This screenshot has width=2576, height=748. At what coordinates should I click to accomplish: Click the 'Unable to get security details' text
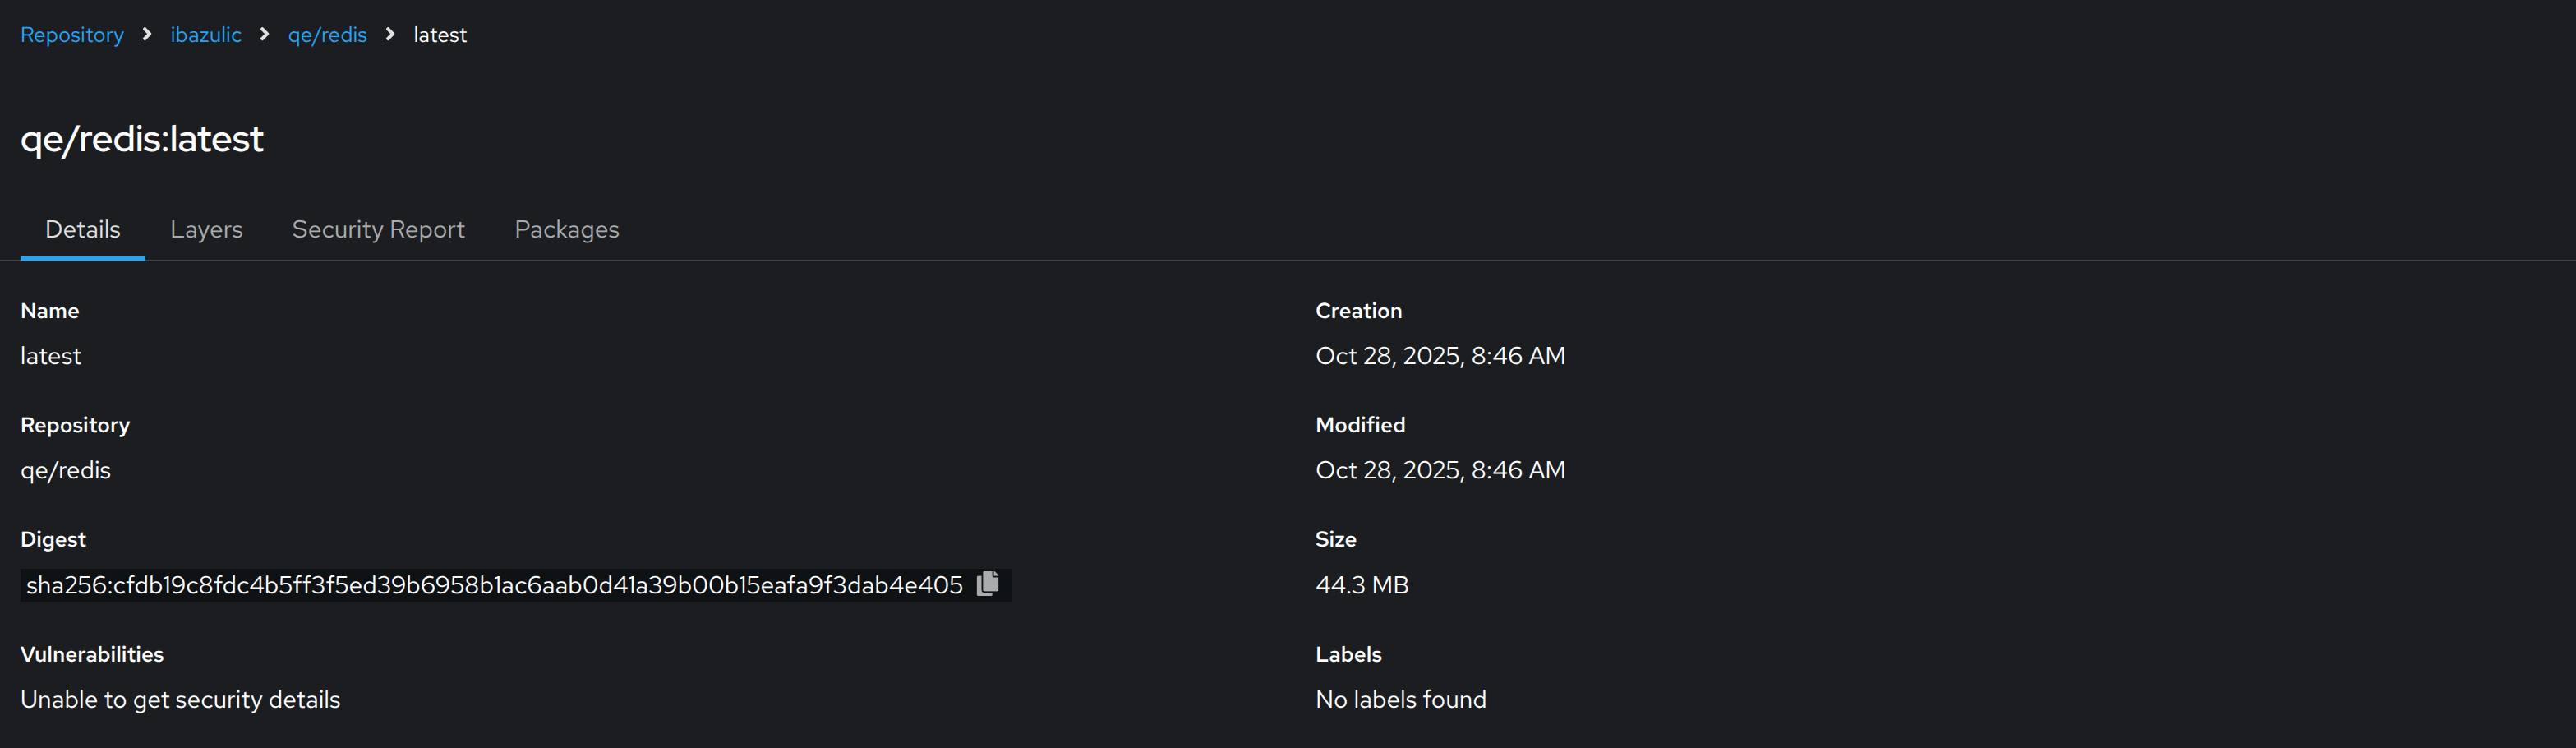[x=180, y=700]
